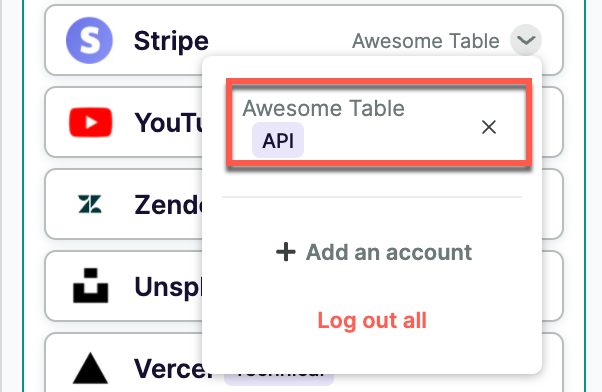Collapse the Stripe account dropdown chevron
The width and height of the screenshot is (602, 392).
tap(526, 40)
